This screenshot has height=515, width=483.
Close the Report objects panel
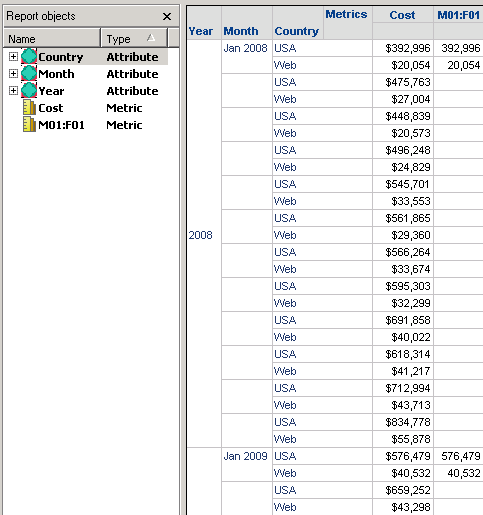point(167,16)
